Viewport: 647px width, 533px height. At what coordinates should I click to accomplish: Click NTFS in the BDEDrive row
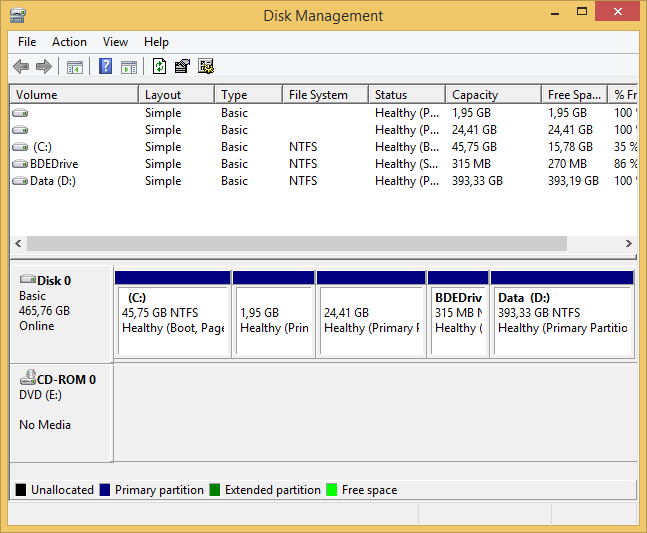coord(303,164)
